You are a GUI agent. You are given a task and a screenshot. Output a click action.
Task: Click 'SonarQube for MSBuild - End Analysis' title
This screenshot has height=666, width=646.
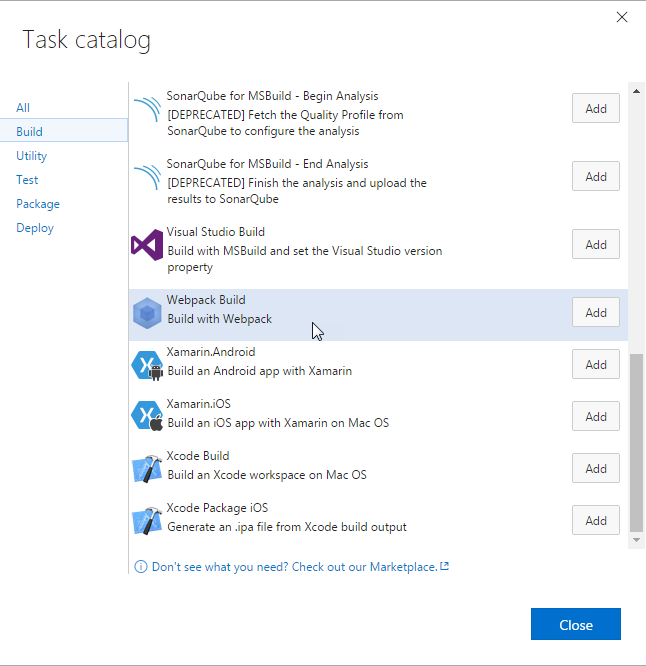pos(268,164)
